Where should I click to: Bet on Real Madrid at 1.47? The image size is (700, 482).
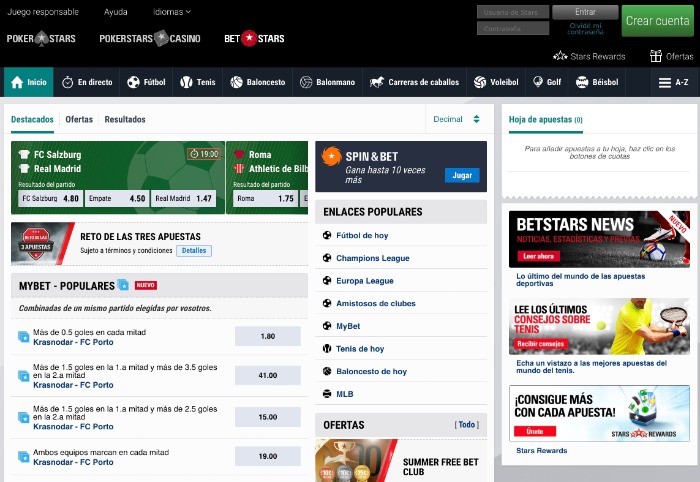pos(183,199)
